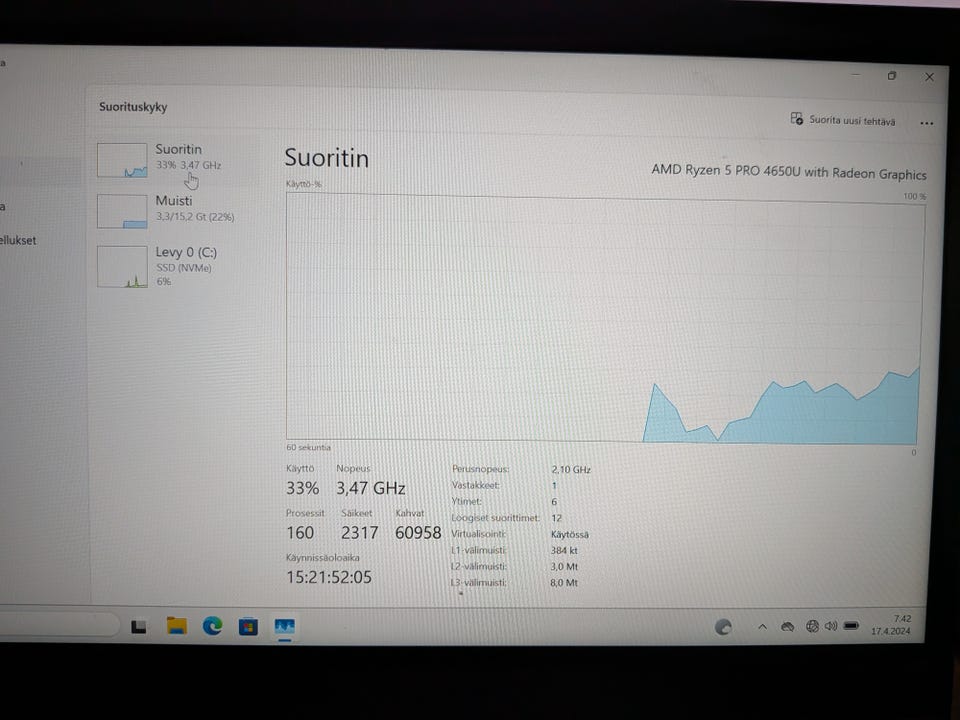Click the battery tray icon
Viewport: 960px width, 720px height.
coord(851,626)
